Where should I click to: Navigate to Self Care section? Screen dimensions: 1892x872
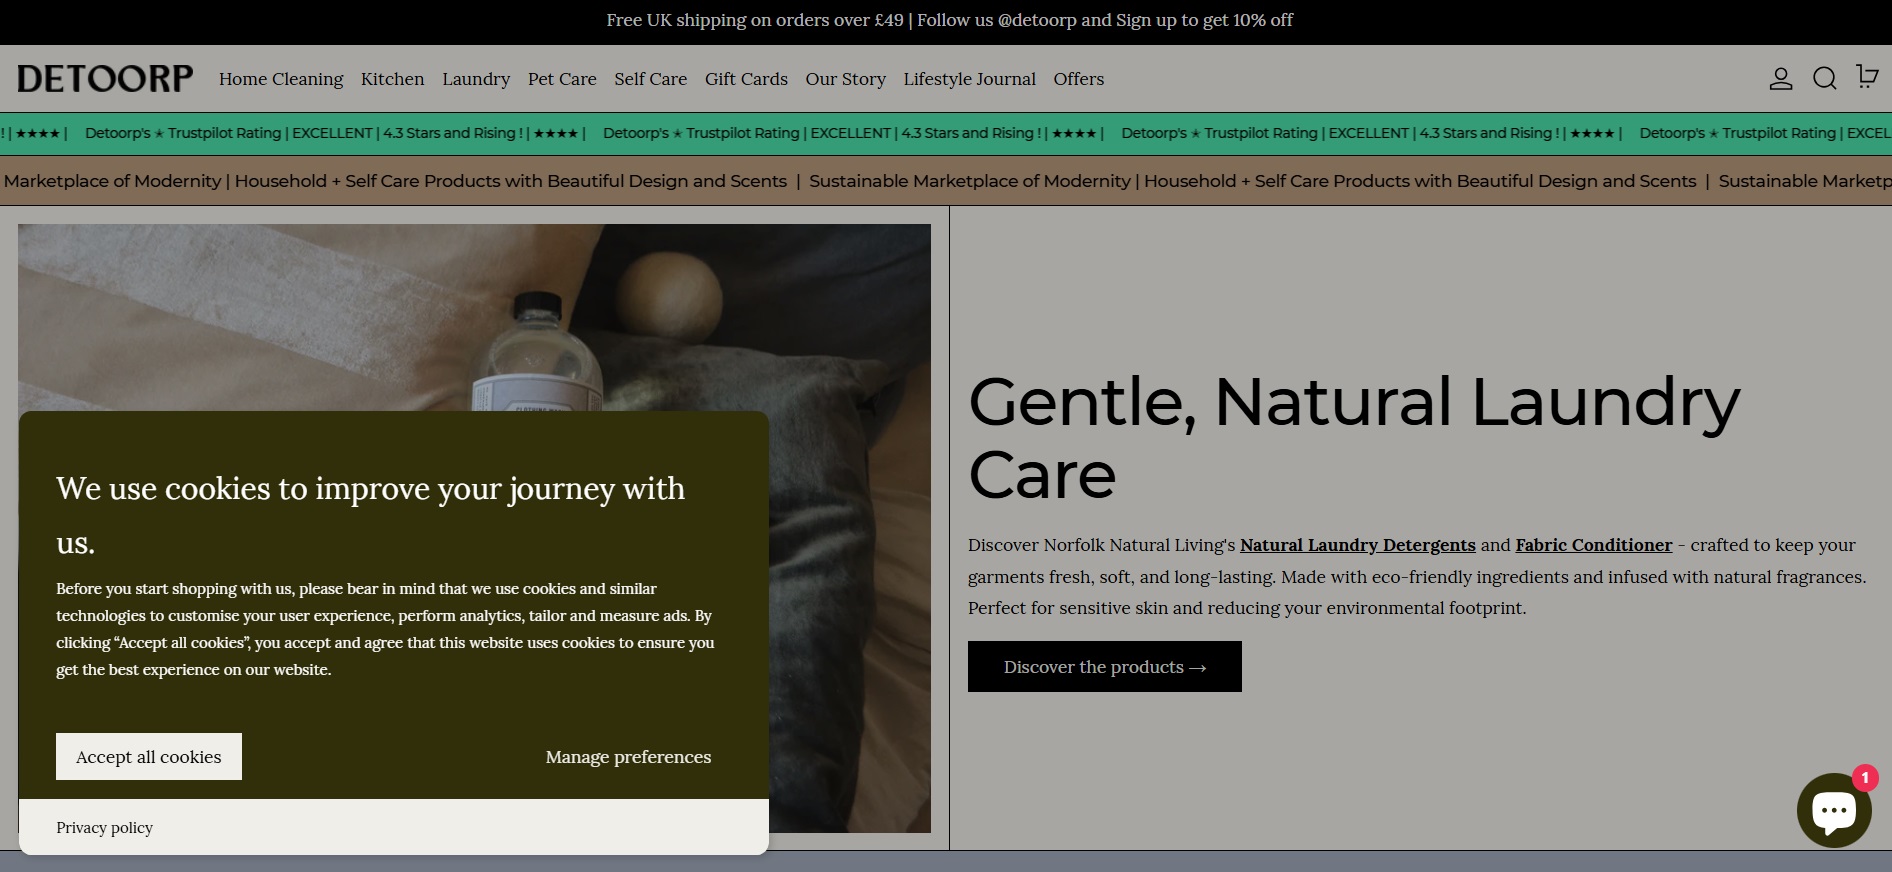(650, 79)
